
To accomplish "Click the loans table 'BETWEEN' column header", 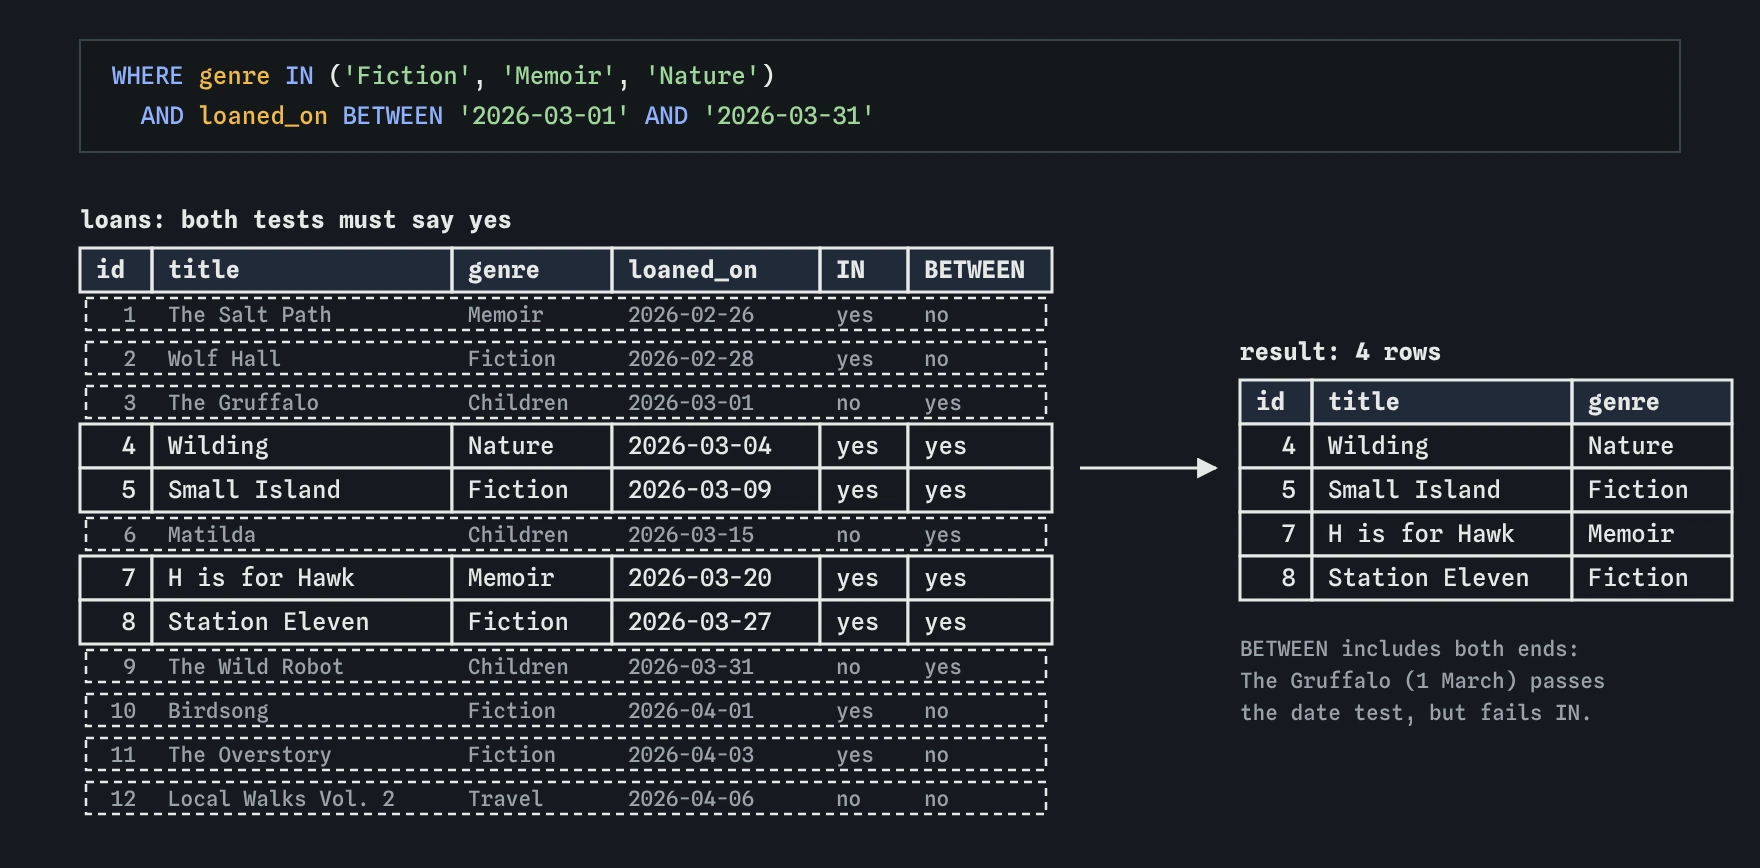I will [x=980, y=270].
